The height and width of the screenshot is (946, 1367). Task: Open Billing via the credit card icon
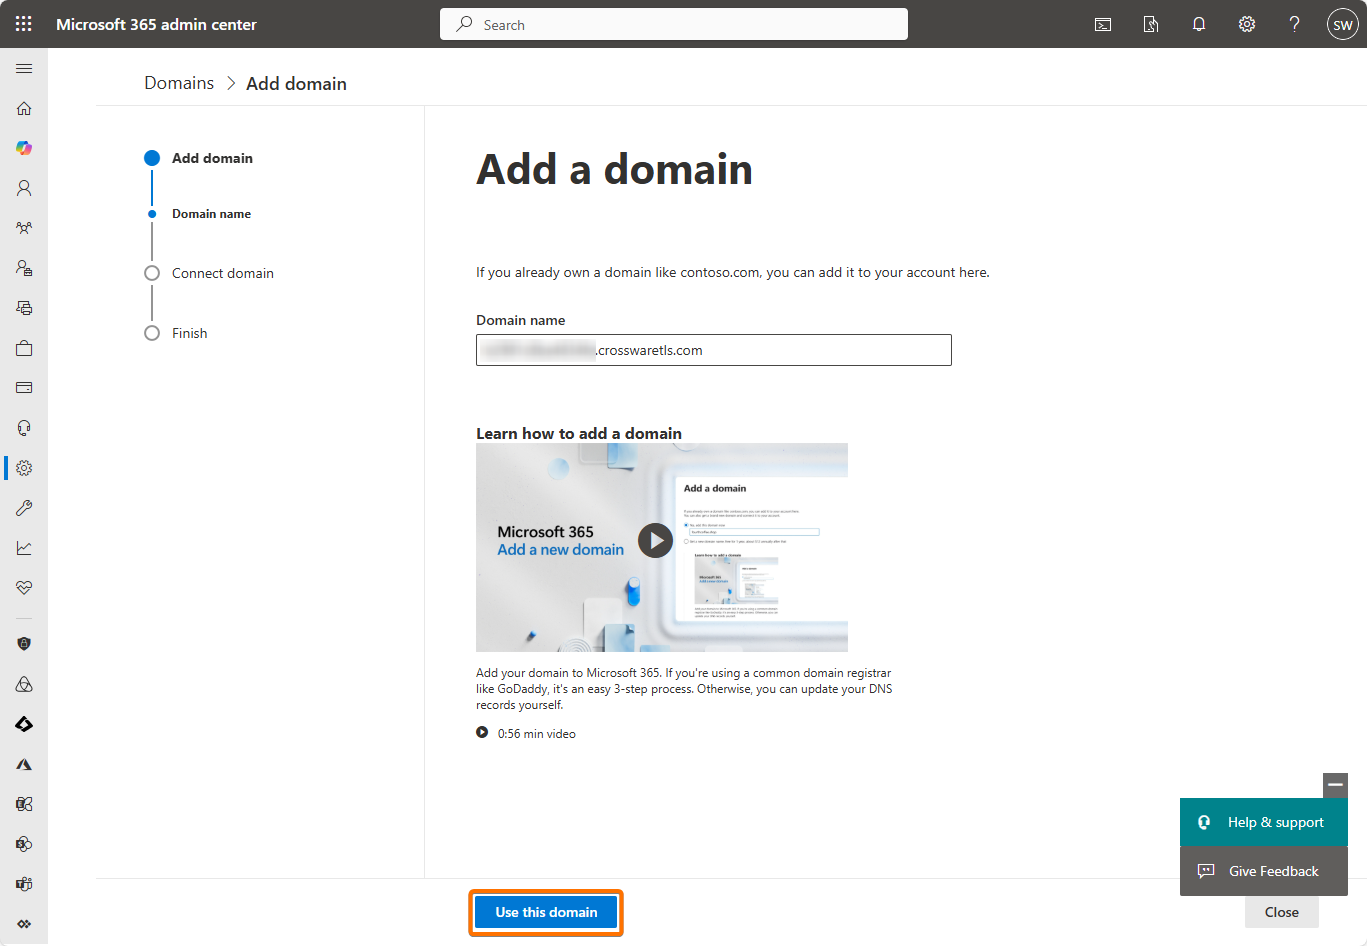pos(24,388)
